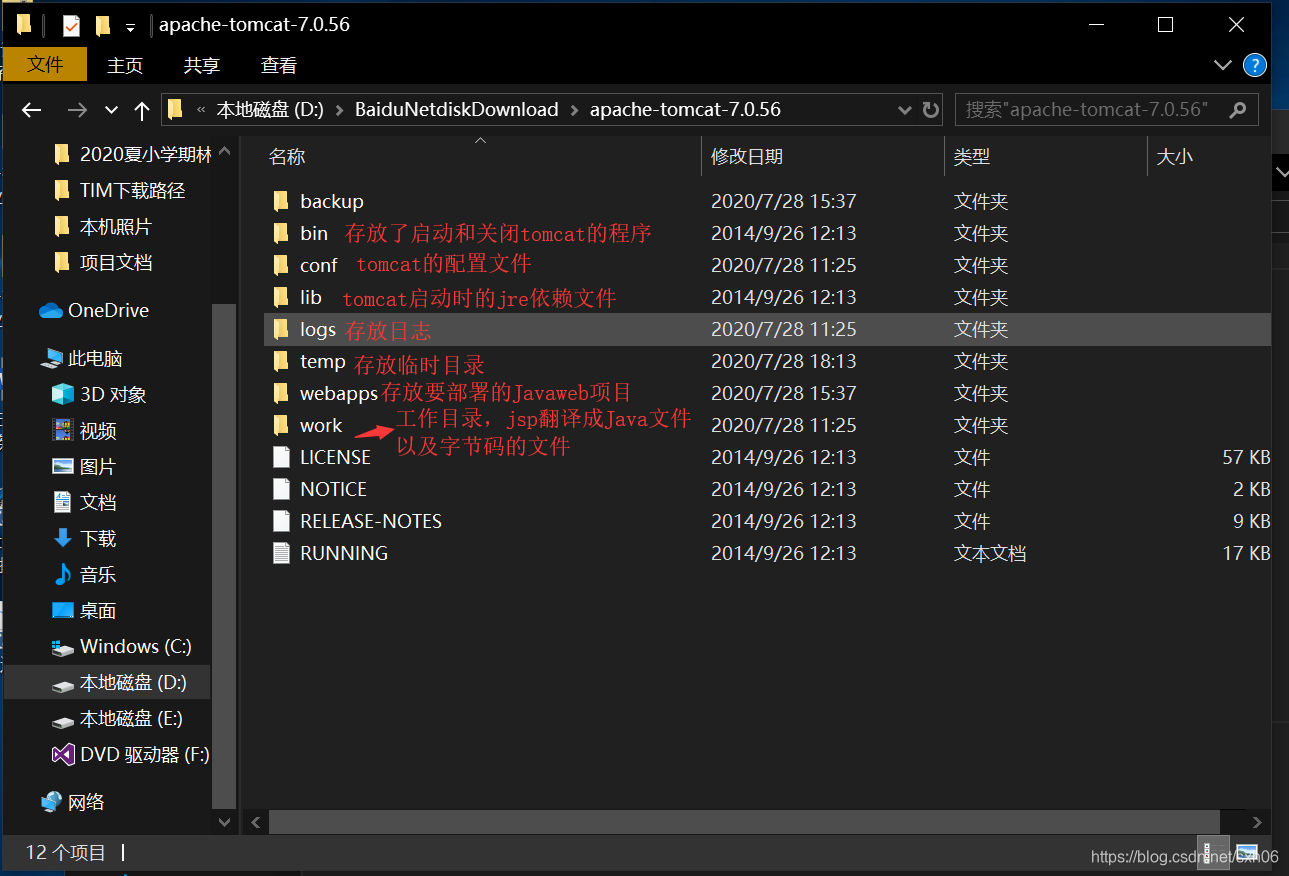Sort by the 类型 column header
This screenshot has height=876, width=1289.
coord(972,157)
